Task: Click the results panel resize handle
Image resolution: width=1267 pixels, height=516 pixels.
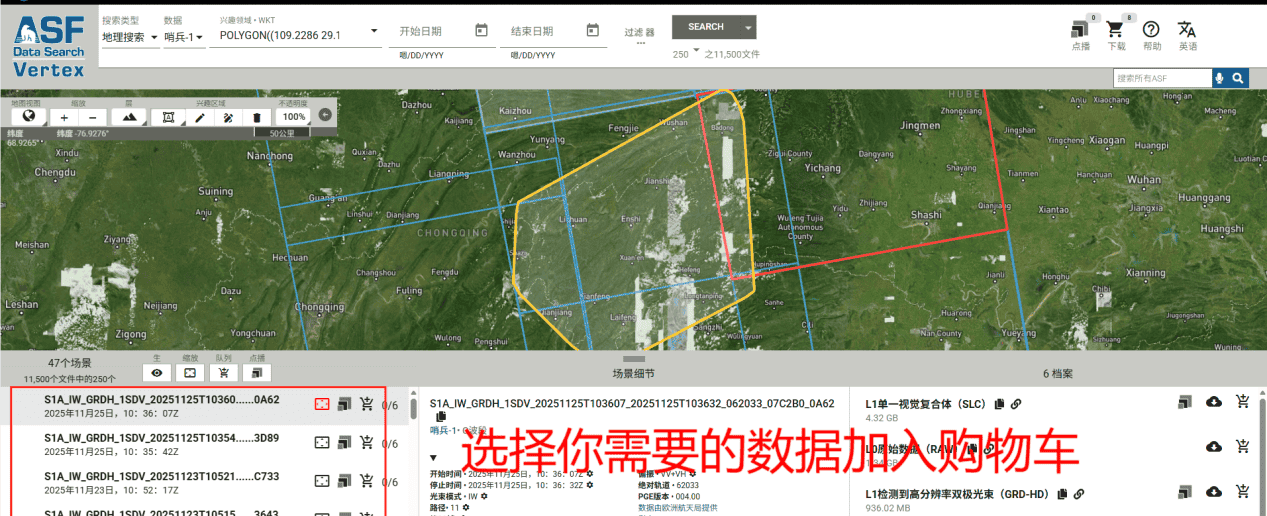Action: [633, 358]
